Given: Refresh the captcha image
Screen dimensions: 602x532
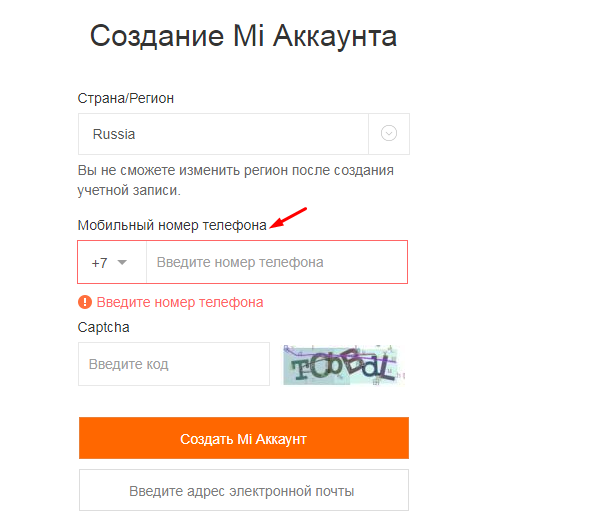Looking at the screenshot, I should [x=340, y=365].
